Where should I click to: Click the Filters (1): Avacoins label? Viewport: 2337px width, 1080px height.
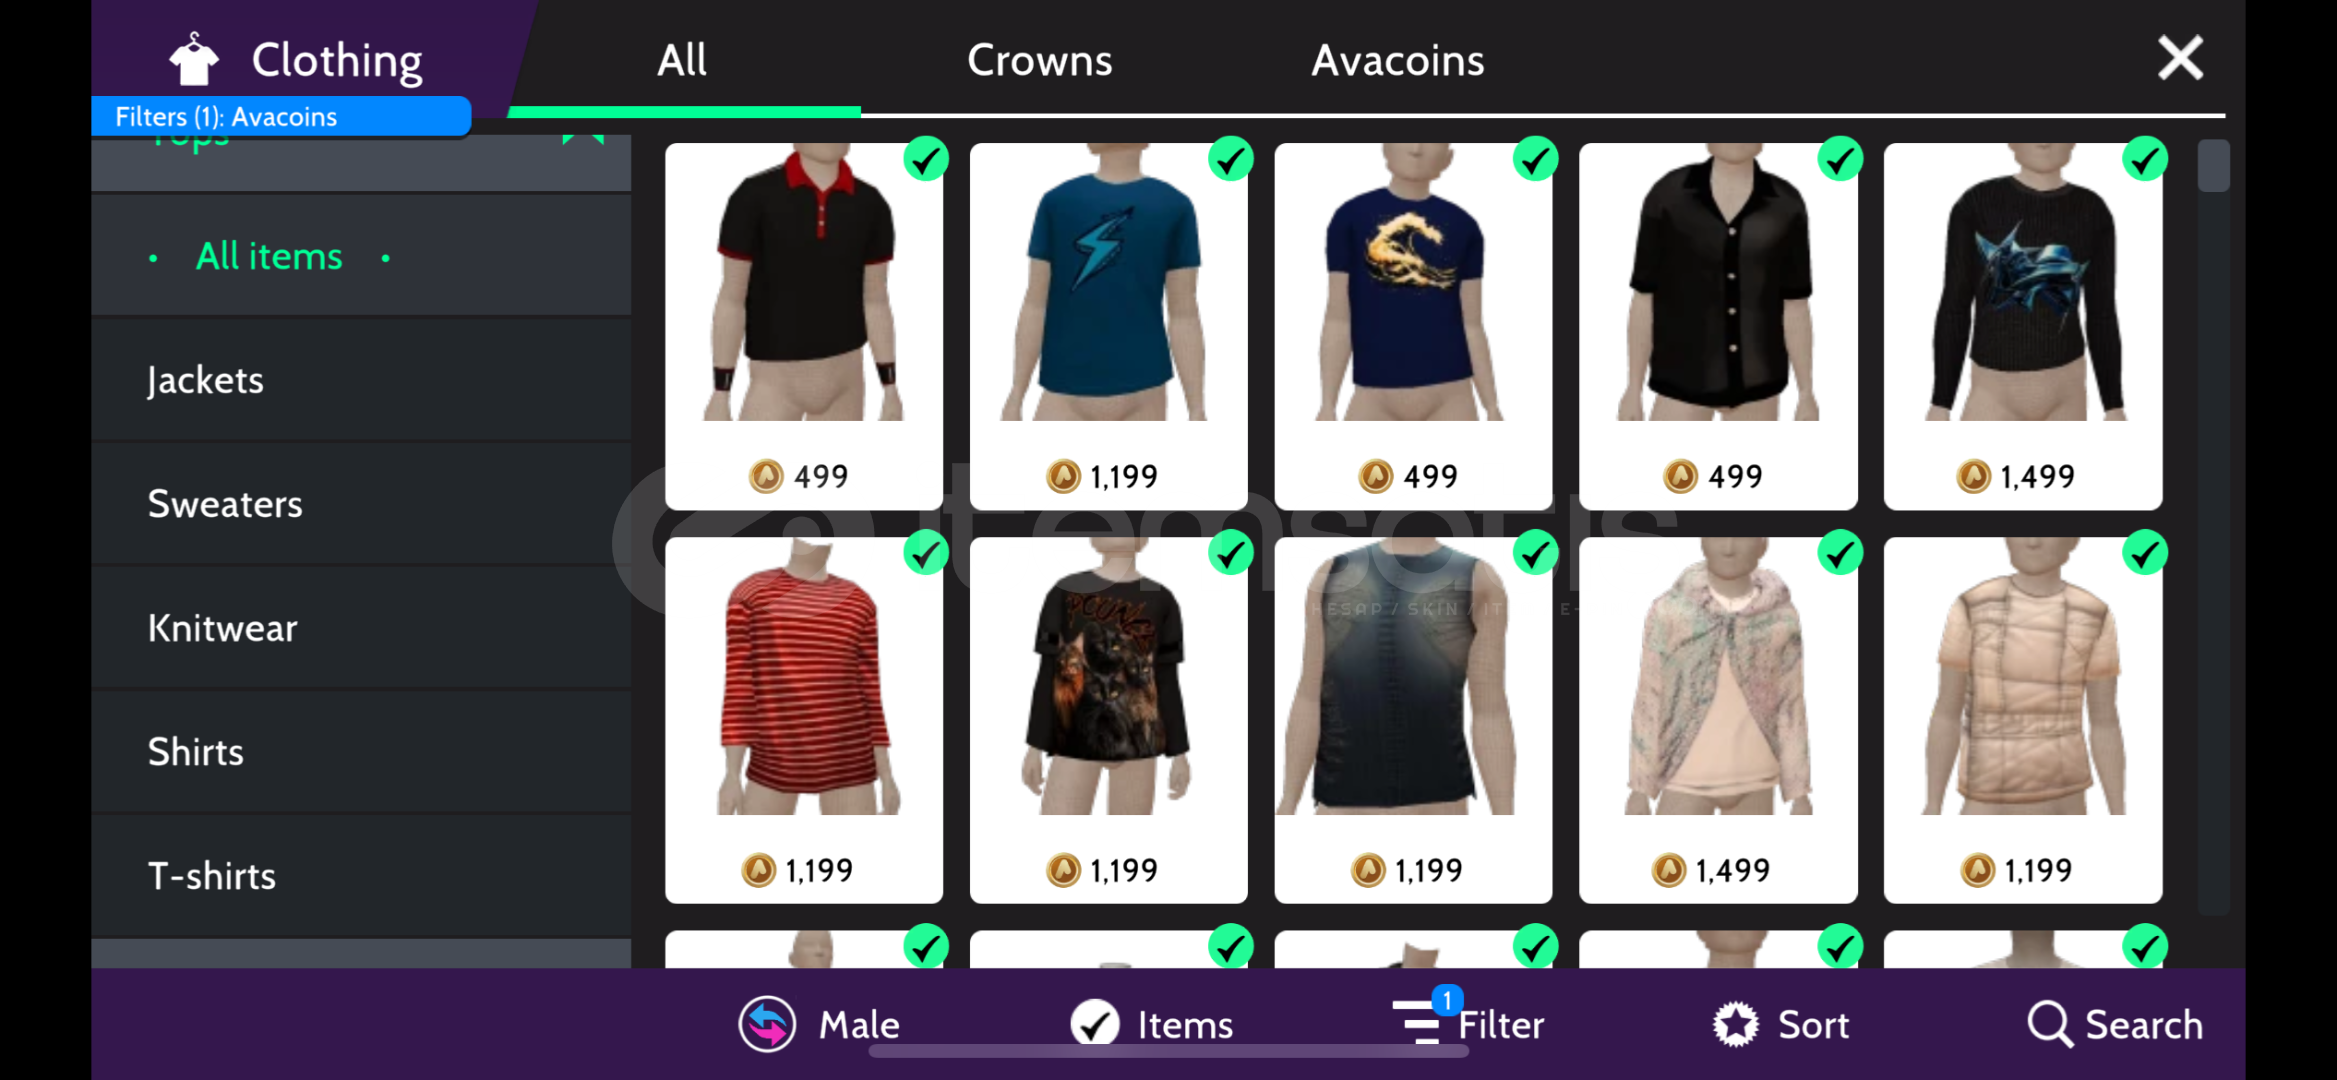(226, 117)
